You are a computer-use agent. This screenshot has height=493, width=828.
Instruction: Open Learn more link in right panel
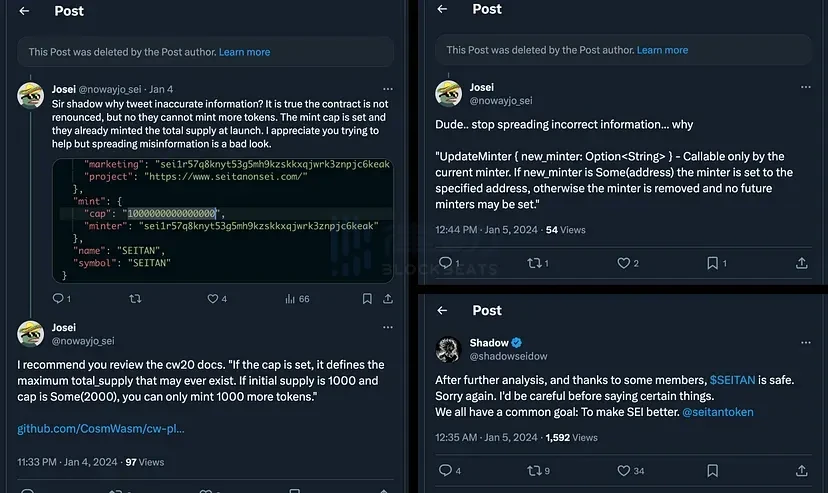[662, 50]
